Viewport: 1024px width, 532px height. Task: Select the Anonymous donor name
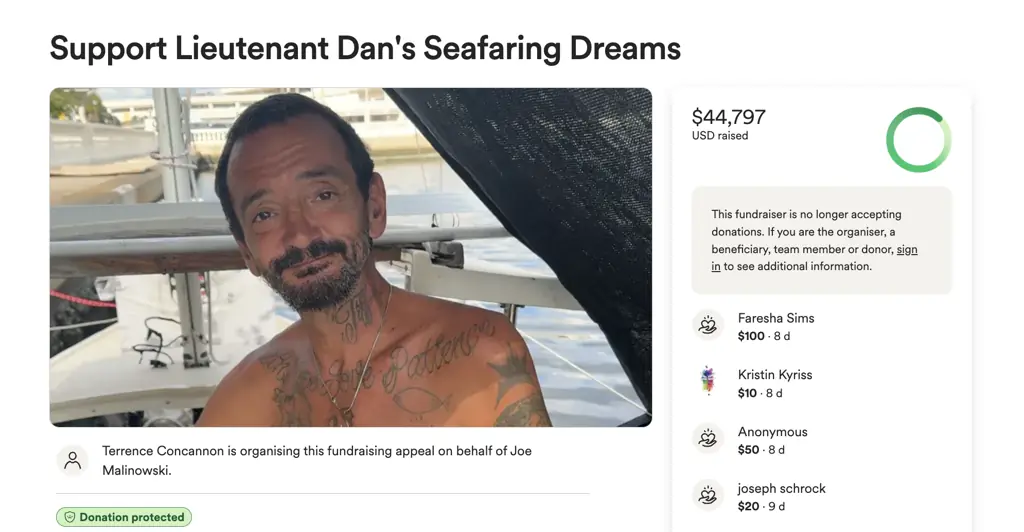pyautogui.click(x=772, y=432)
